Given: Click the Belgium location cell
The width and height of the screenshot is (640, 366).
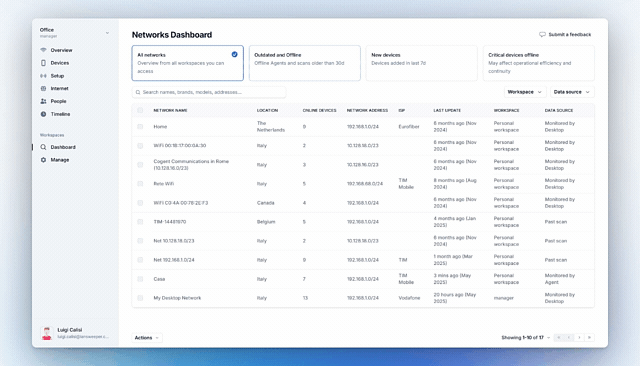Looking at the screenshot, I should pos(266,222).
